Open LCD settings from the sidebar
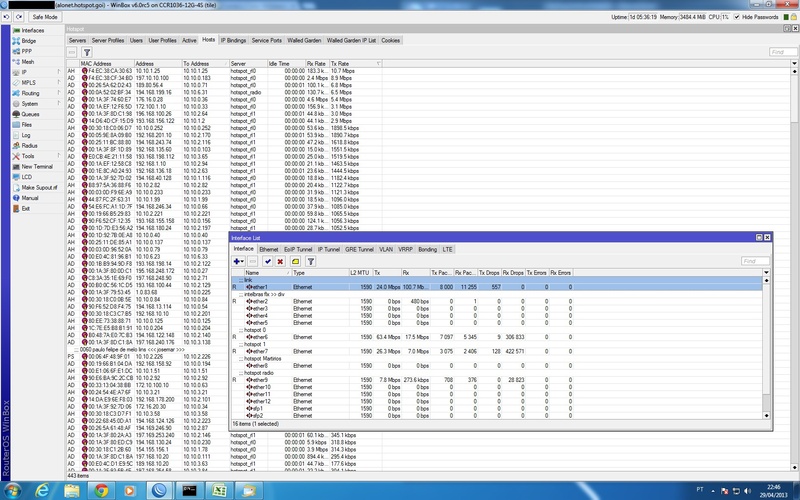This screenshot has height=500, width=800. pyautogui.click(x=27, y=177)
